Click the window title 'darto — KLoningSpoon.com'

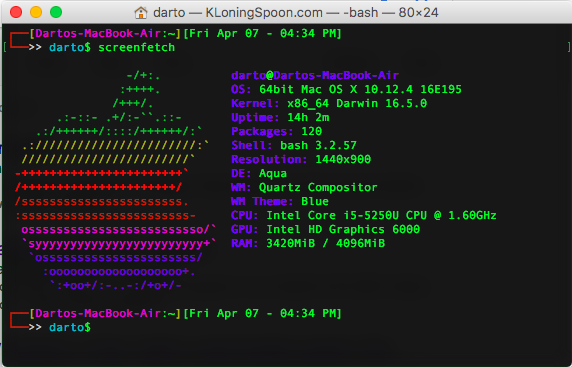(x=238, y=13)
